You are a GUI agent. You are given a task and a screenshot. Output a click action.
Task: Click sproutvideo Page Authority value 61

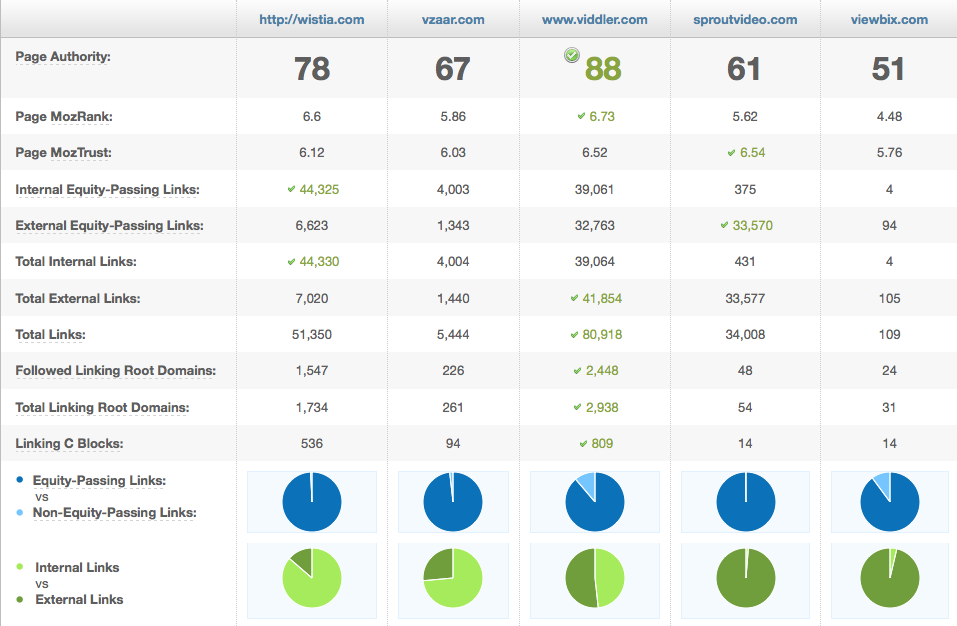744,69
